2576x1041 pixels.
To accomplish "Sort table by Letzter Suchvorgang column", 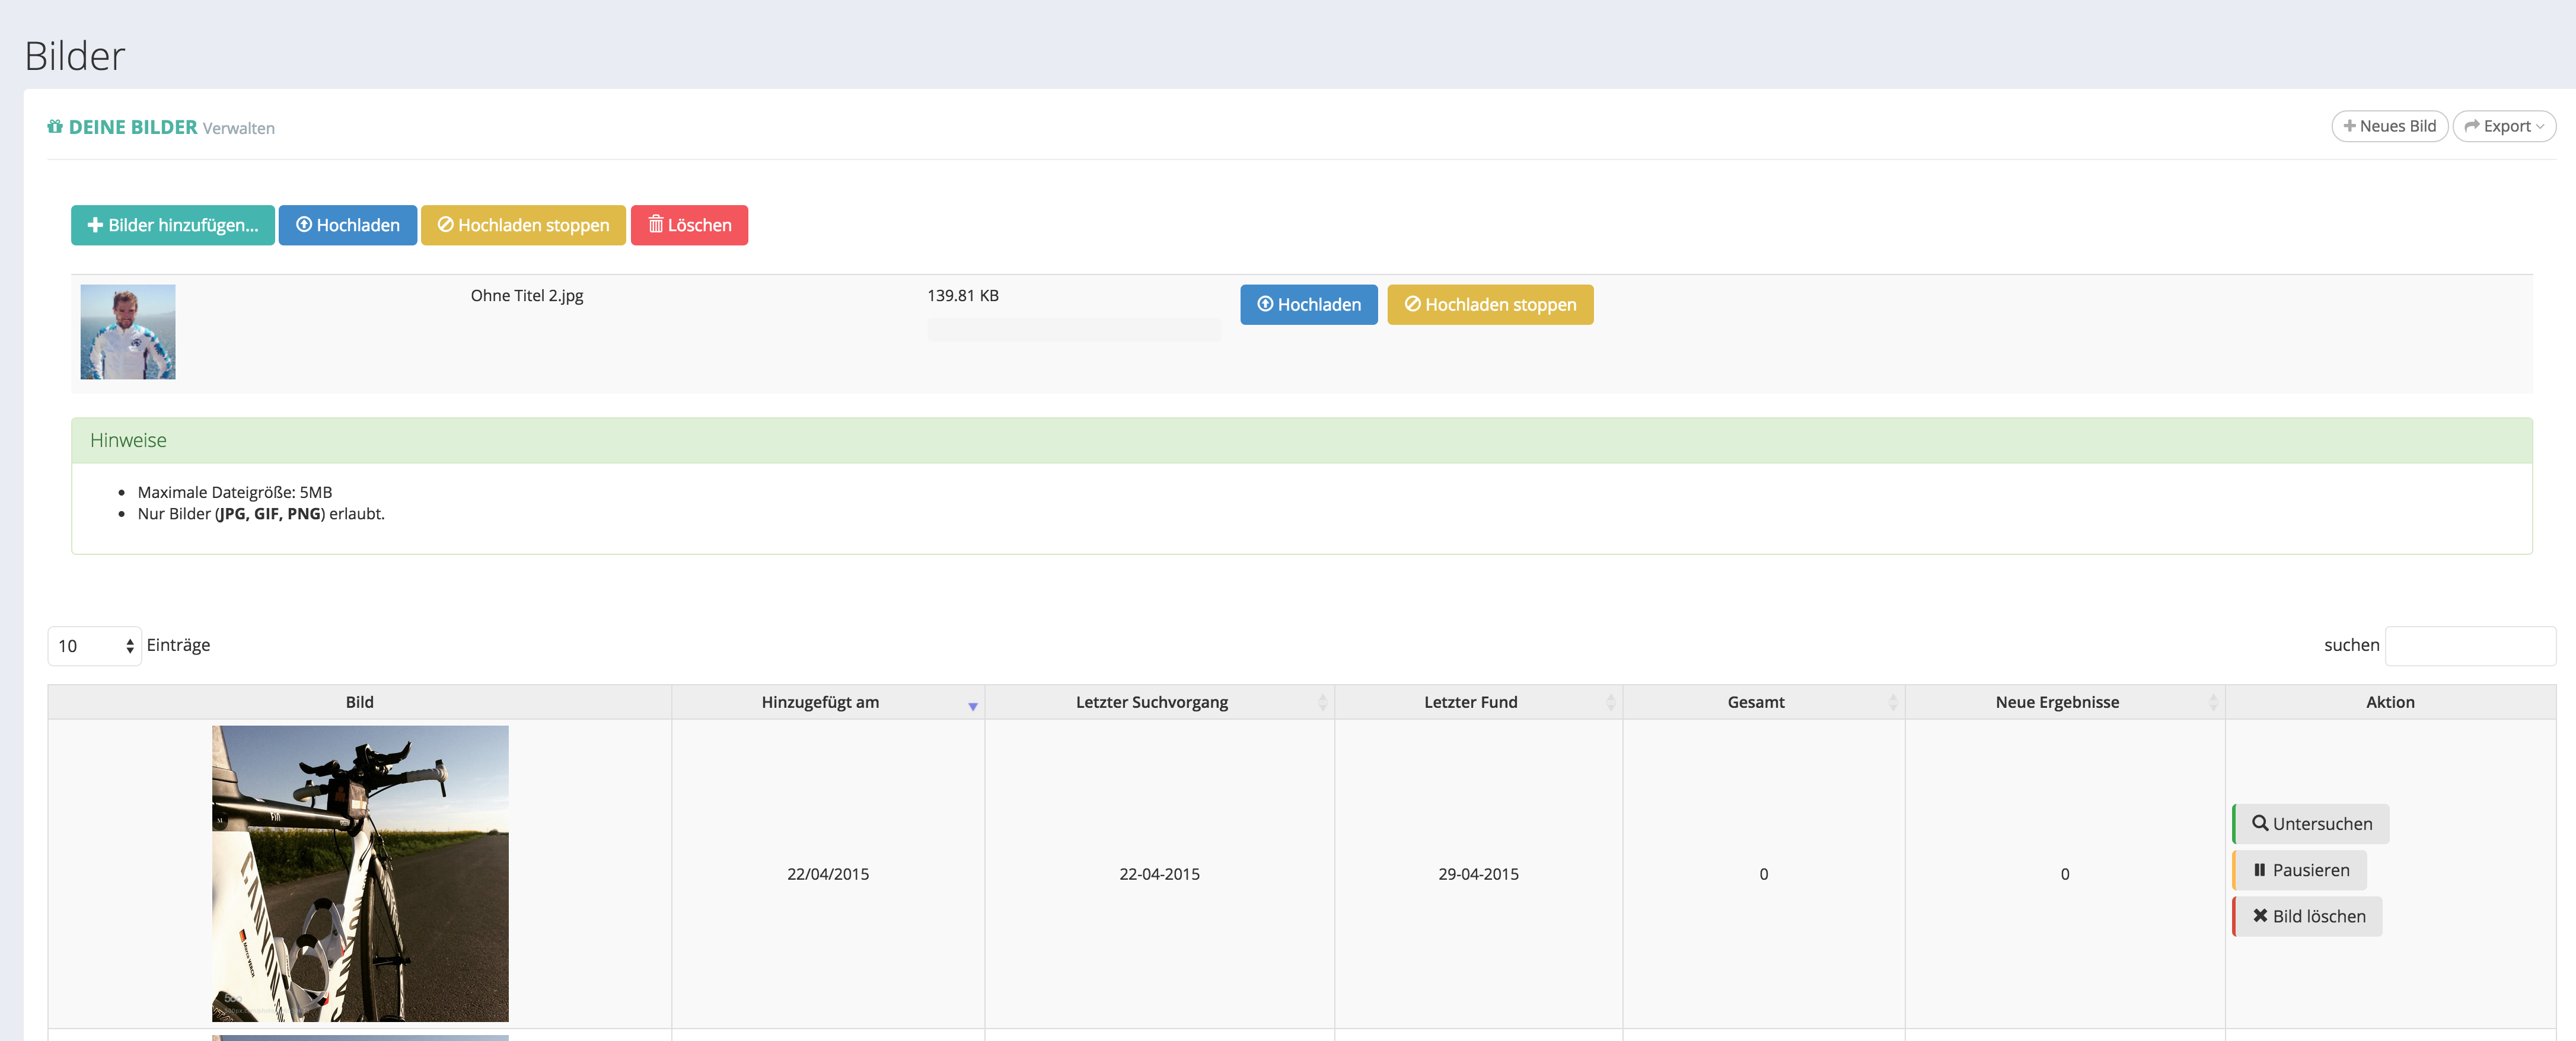I will pos(1159,702).
